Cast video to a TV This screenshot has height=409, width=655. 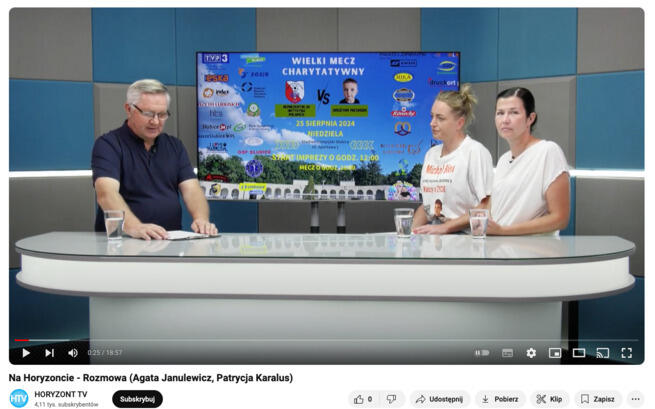point(603,353)
